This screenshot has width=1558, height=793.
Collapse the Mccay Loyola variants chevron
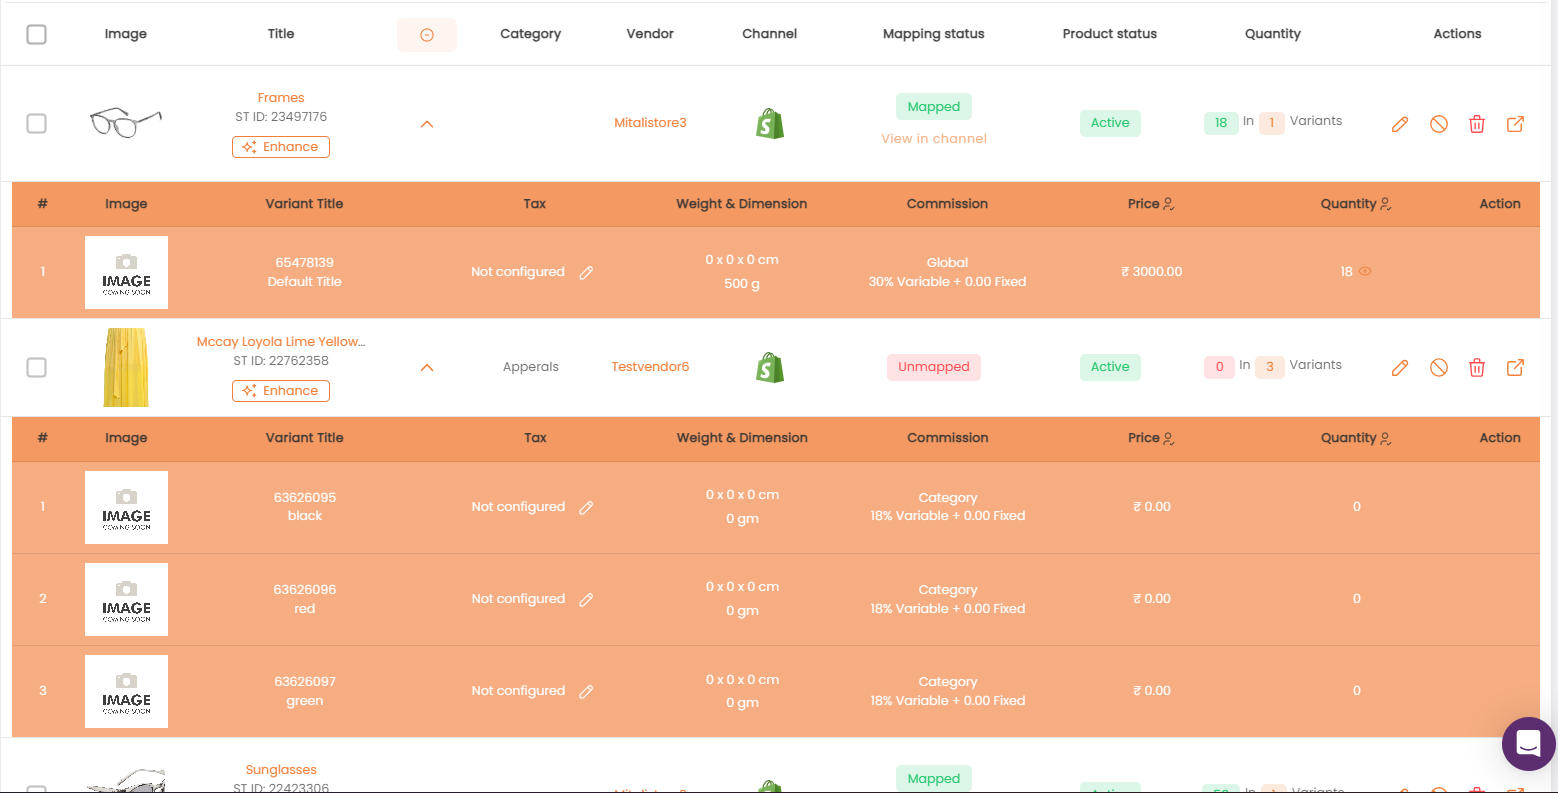(x=427, y=368)
